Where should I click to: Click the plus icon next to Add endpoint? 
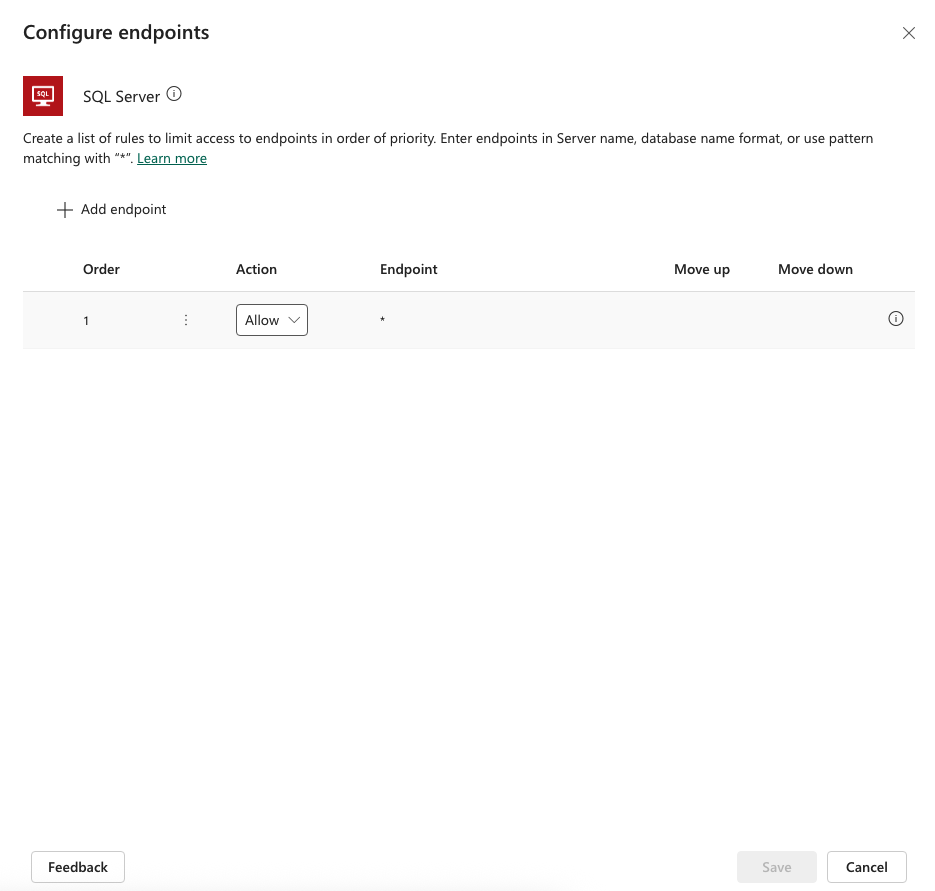(x=65, y=209)
